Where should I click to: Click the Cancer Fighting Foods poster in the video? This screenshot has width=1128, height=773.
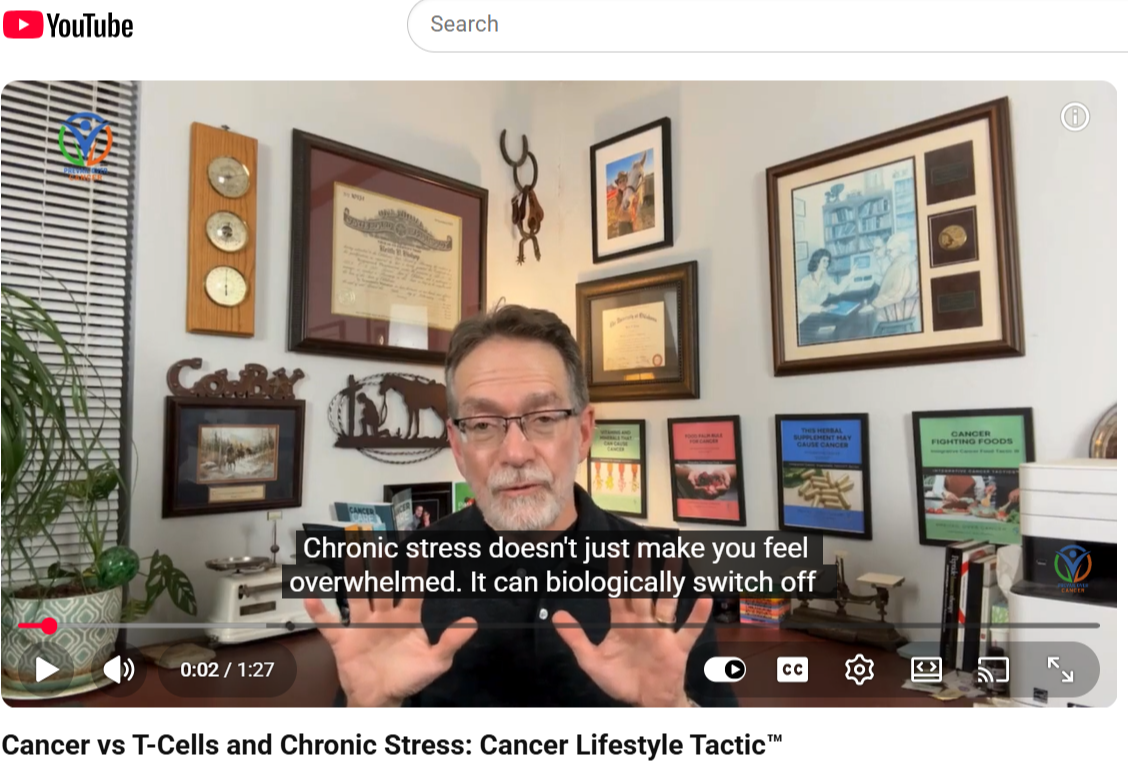click(972, 477)
